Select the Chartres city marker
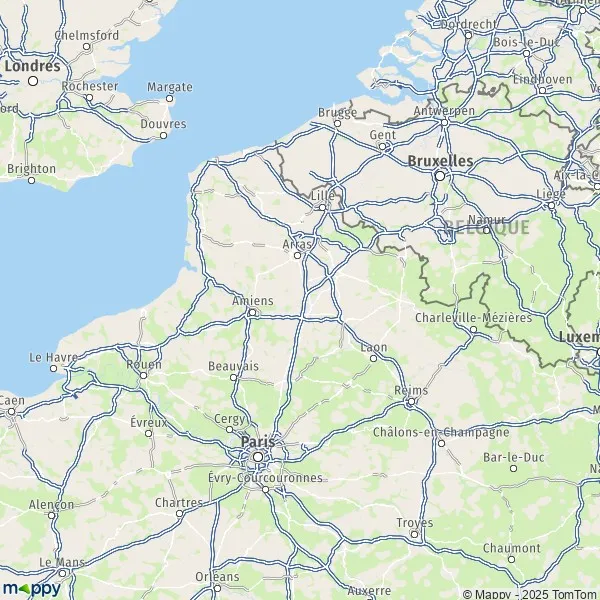This screenshot has width=600, height=600. coord(179,514)
